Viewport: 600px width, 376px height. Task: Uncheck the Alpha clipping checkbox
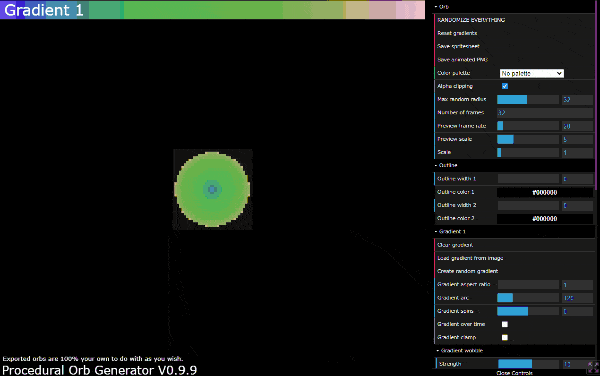pos(505,86)
